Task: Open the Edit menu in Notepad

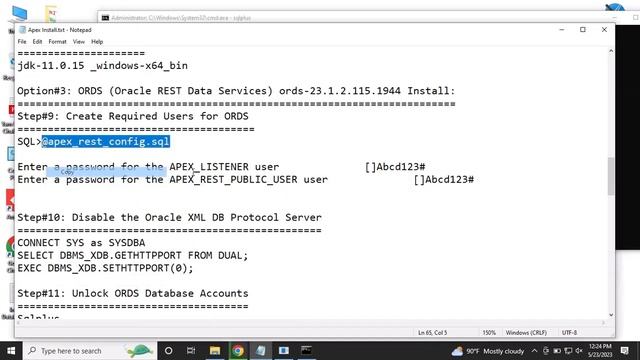Action: pos(37,42)
